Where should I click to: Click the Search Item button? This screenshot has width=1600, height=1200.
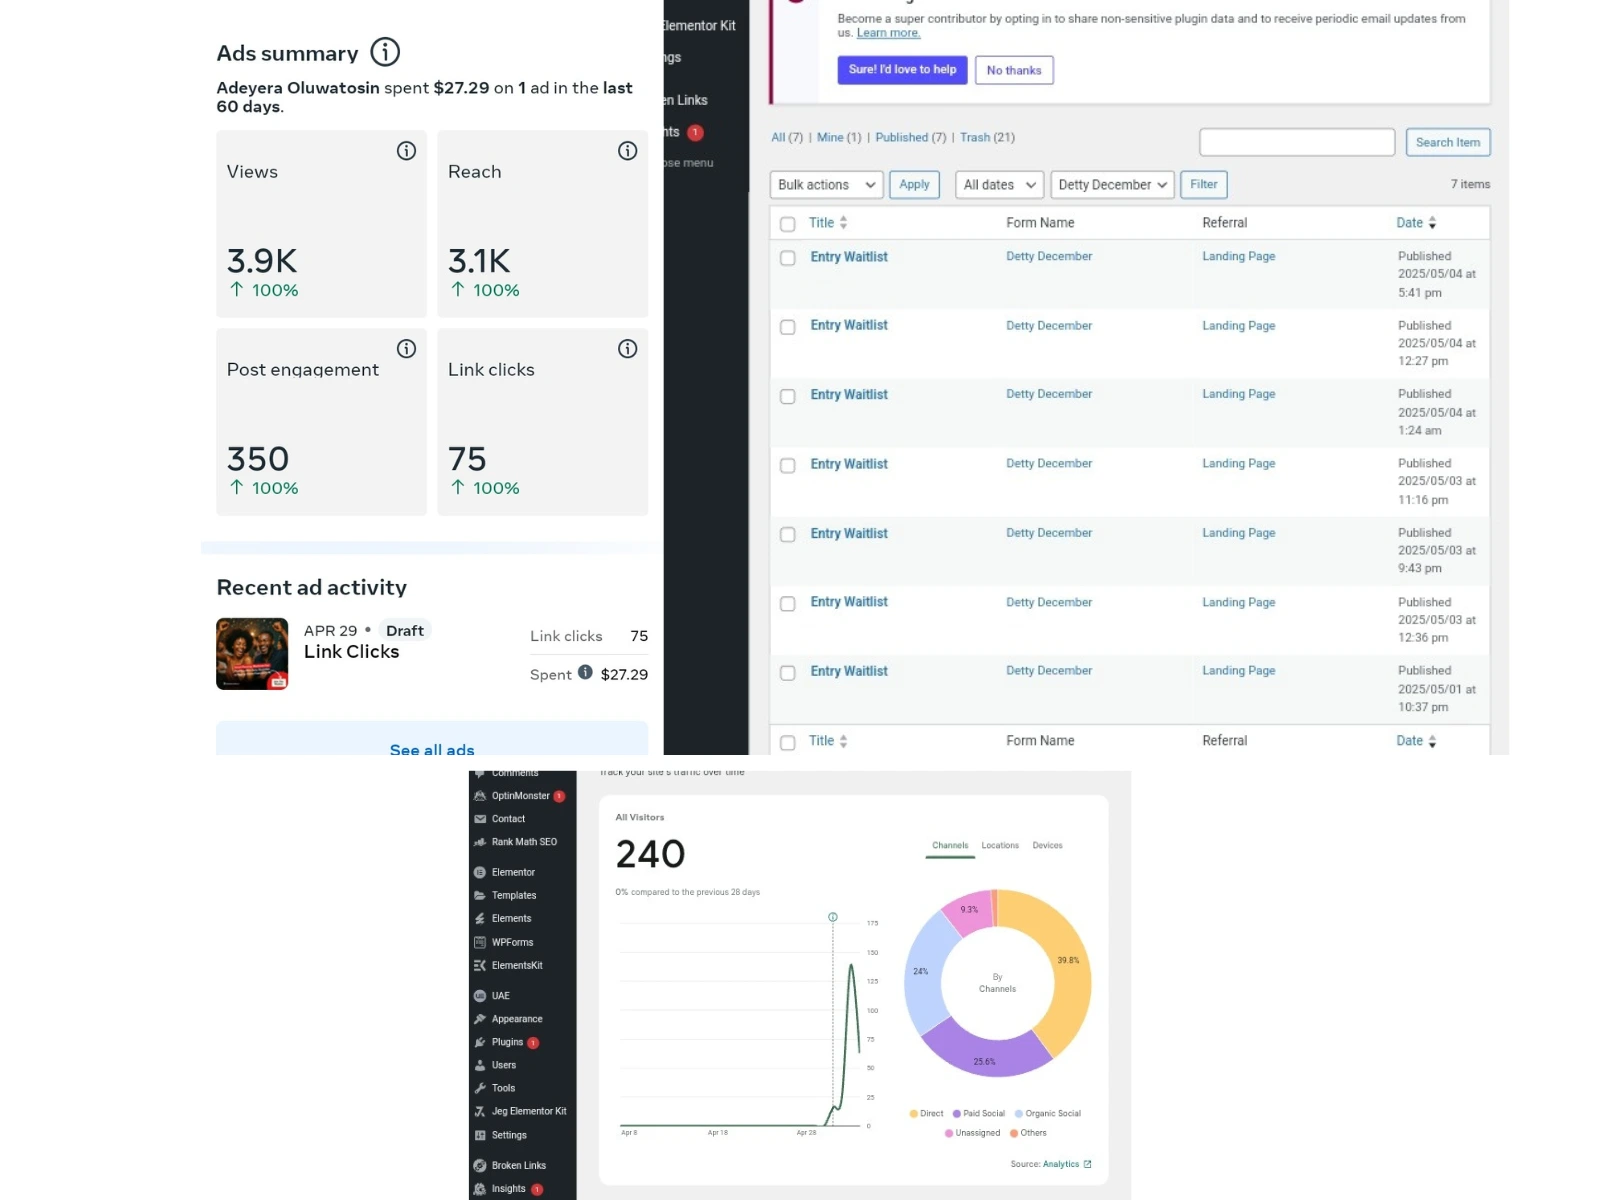pos(1447,142)
